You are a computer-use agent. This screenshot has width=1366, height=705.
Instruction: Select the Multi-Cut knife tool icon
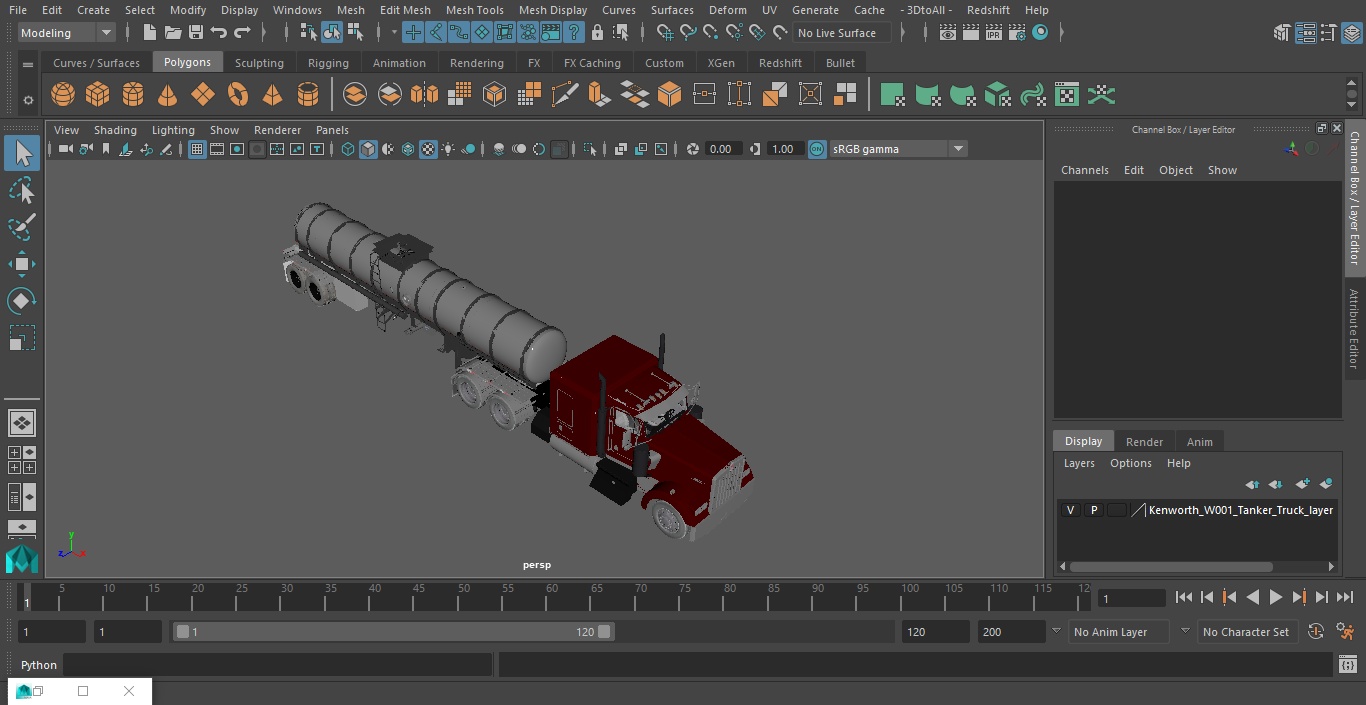pos(565,95)
